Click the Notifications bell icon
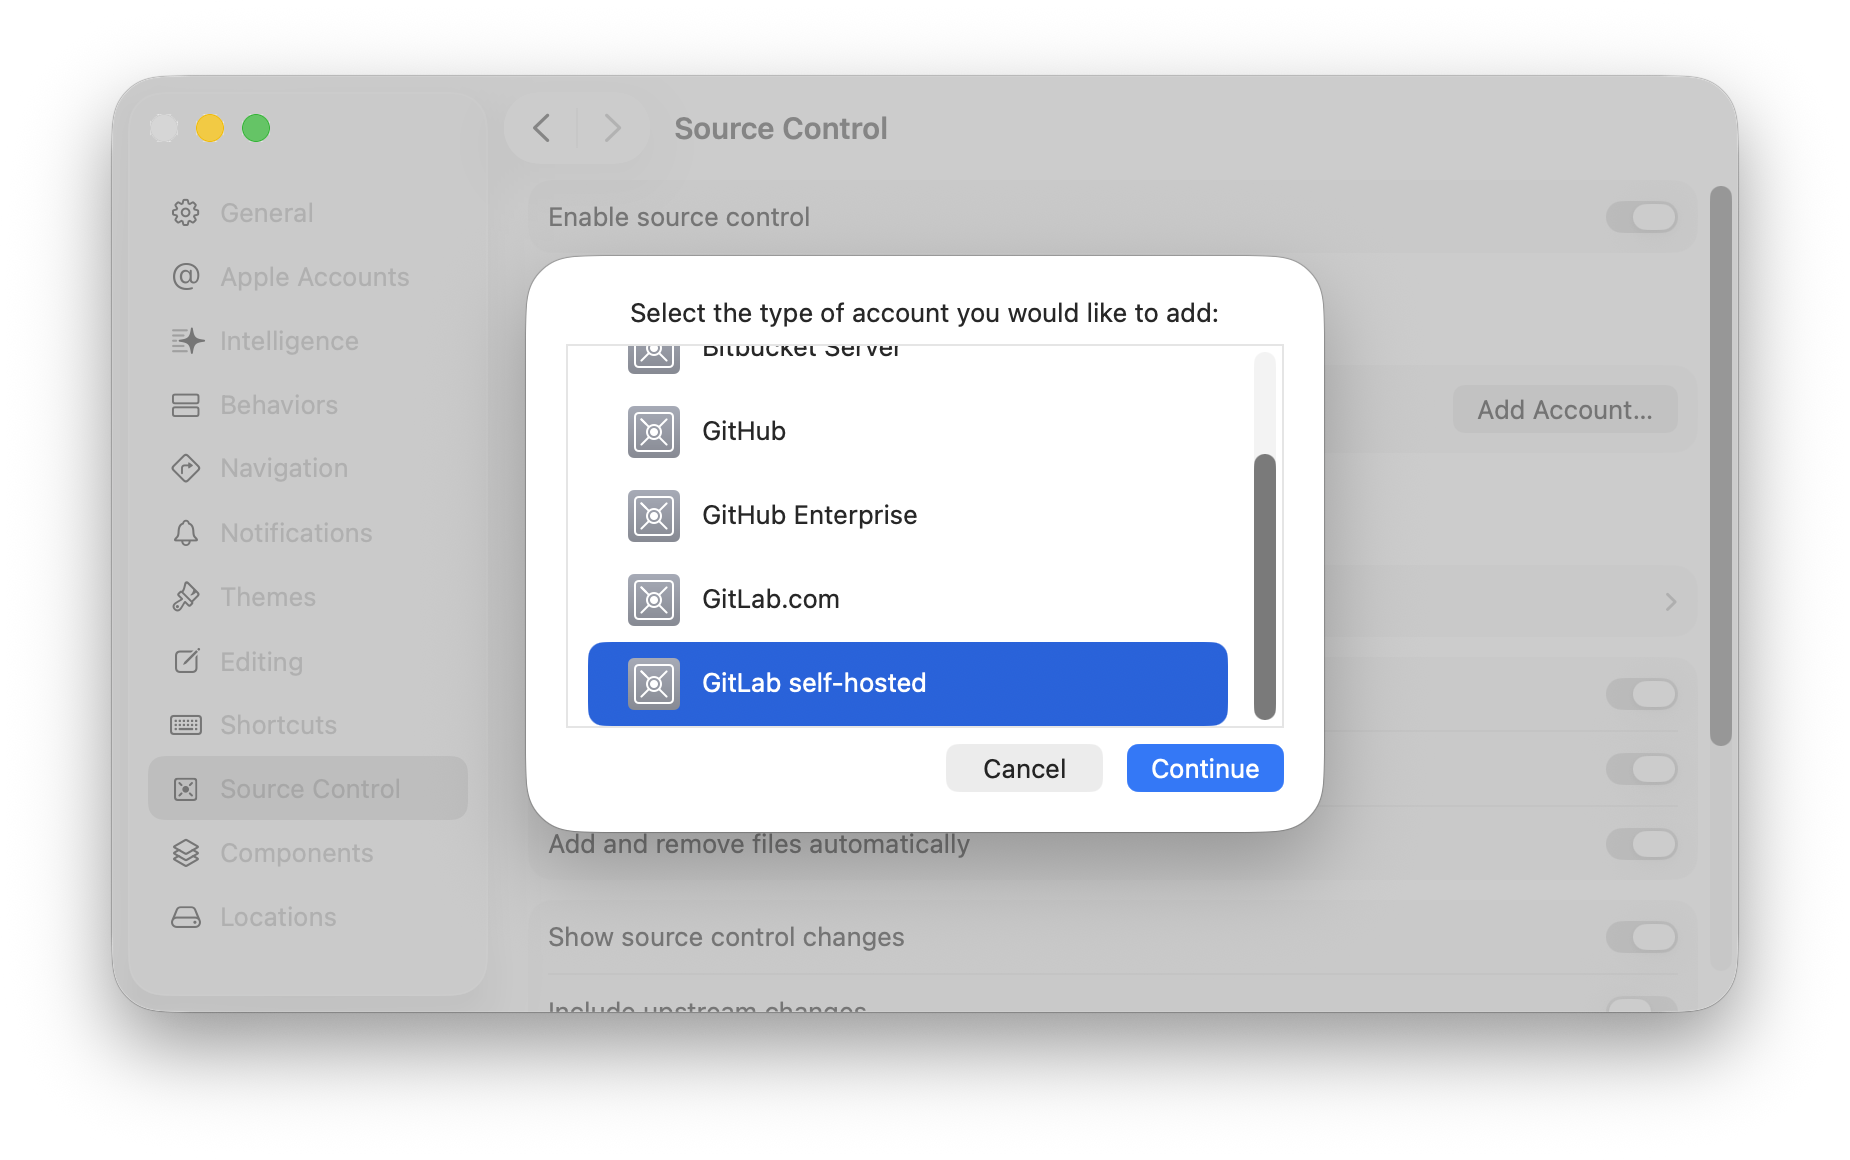1850x1160 pixels. [186, 533]
